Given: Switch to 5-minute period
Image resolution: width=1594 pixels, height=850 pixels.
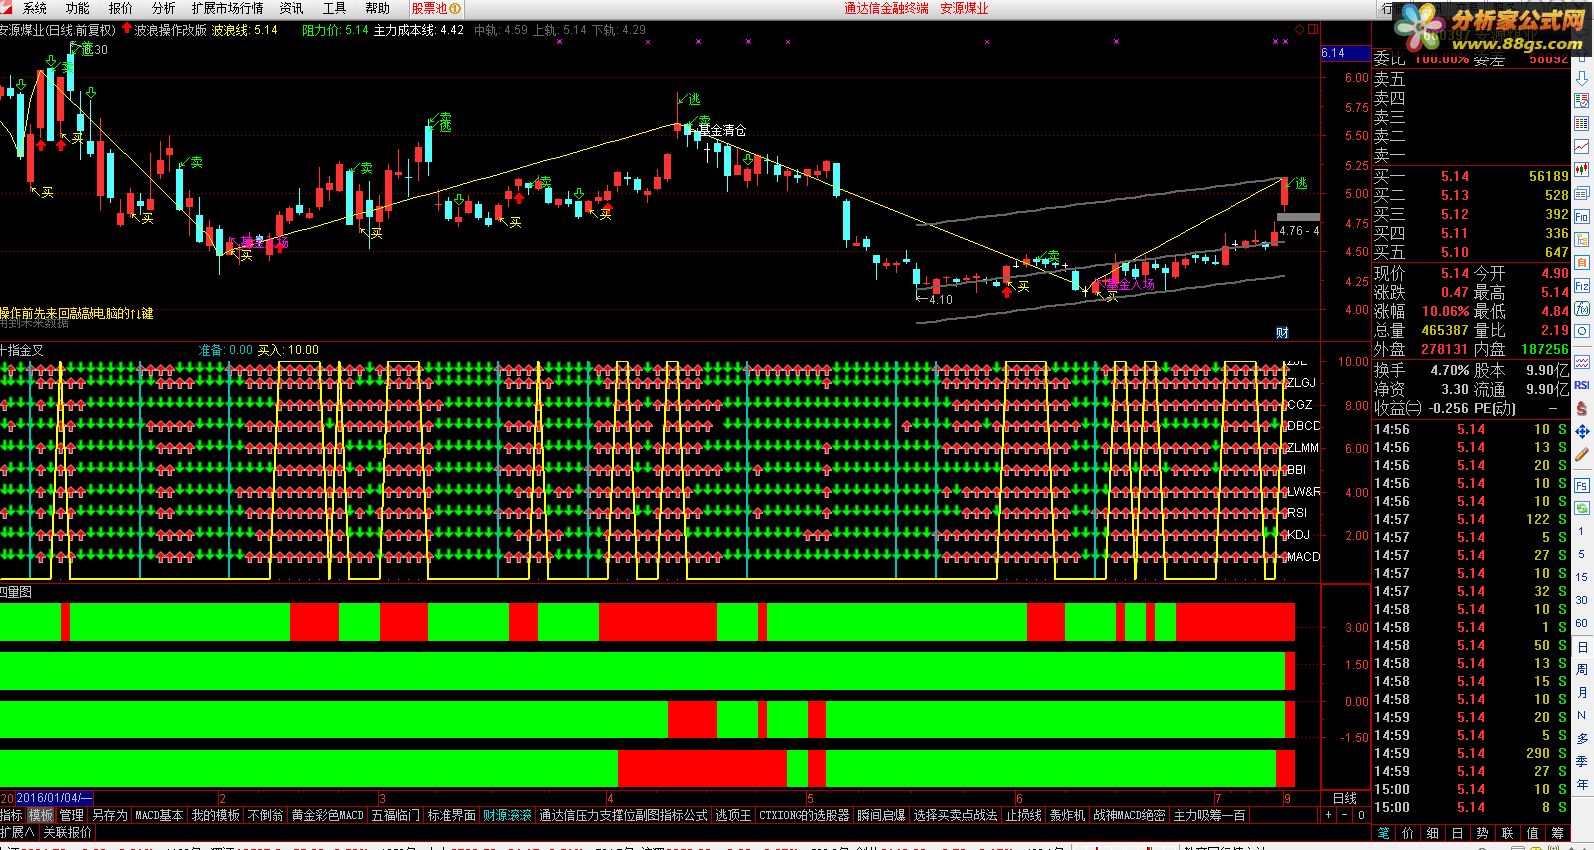Looking at the screenshot, I should (x=1581, y=553).
